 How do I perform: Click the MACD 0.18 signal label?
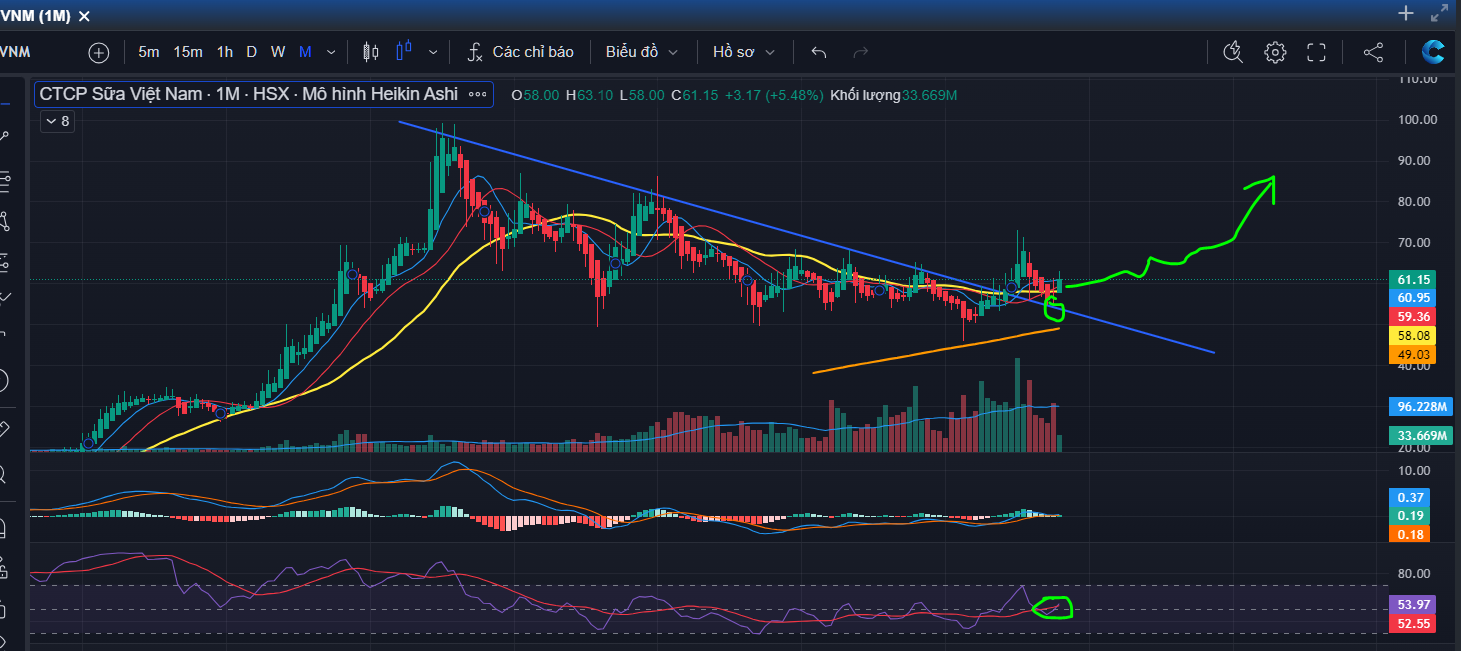pyautogui.click(x=1409, y=534)
